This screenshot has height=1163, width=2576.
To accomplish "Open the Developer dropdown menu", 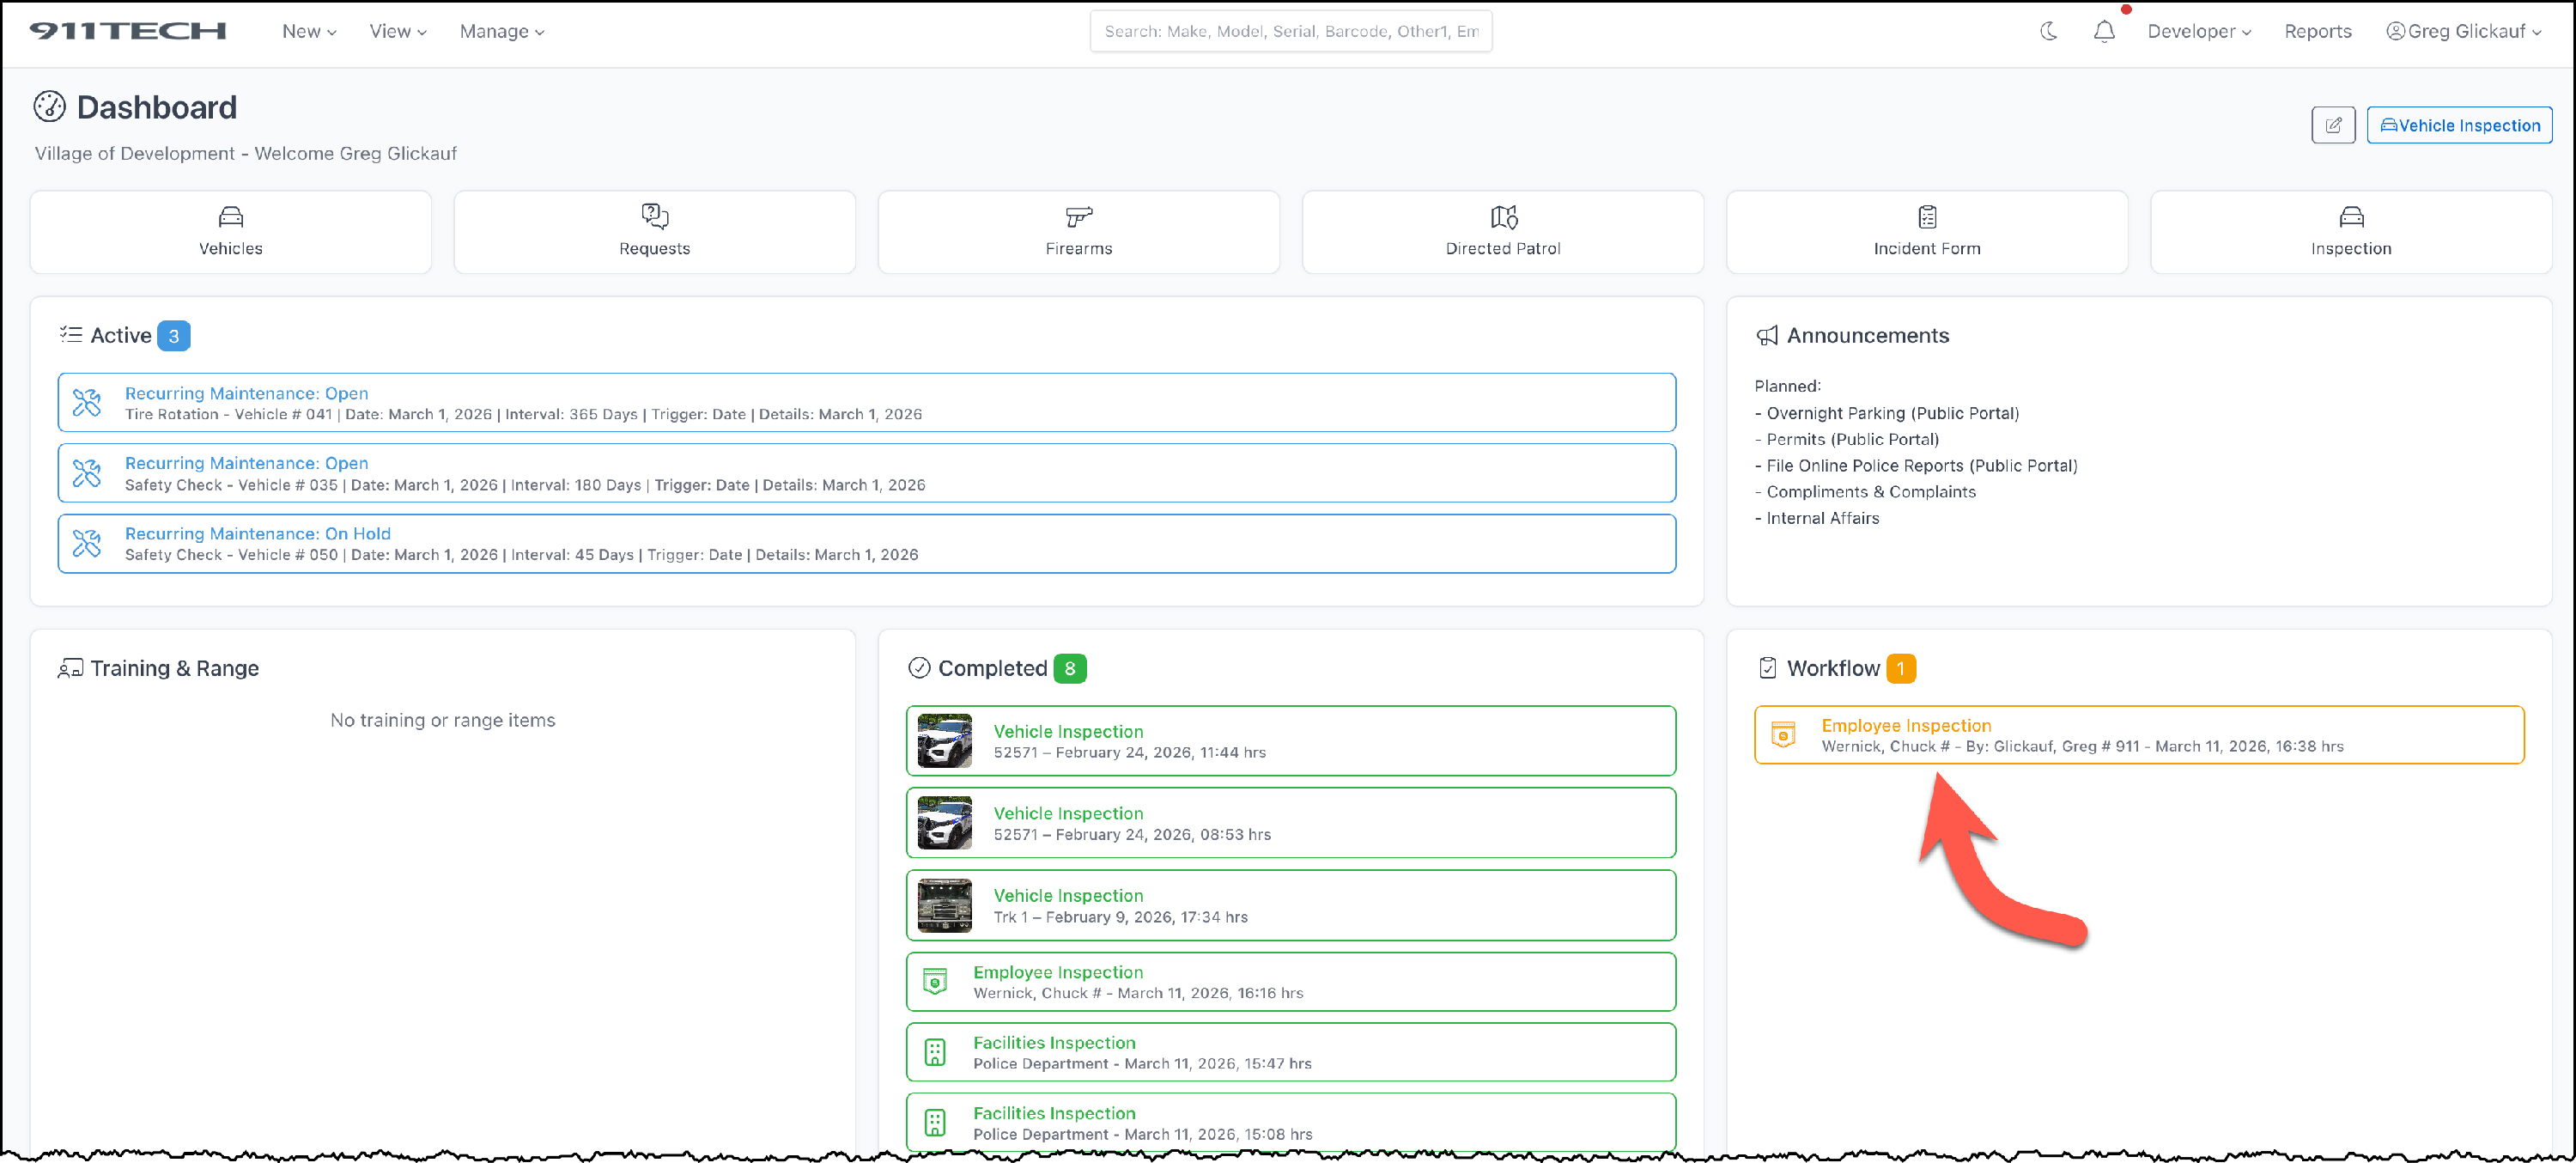I will (2198, 31).
